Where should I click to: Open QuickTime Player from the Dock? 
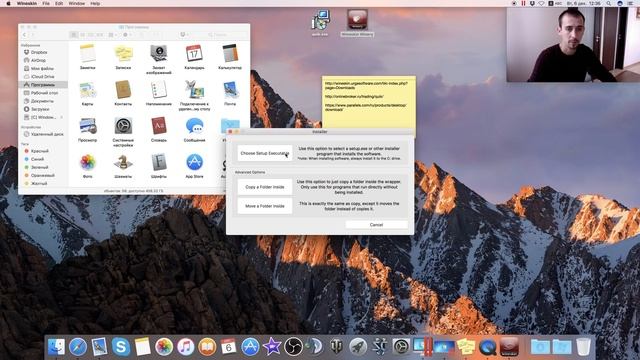[x=487, y=347]
